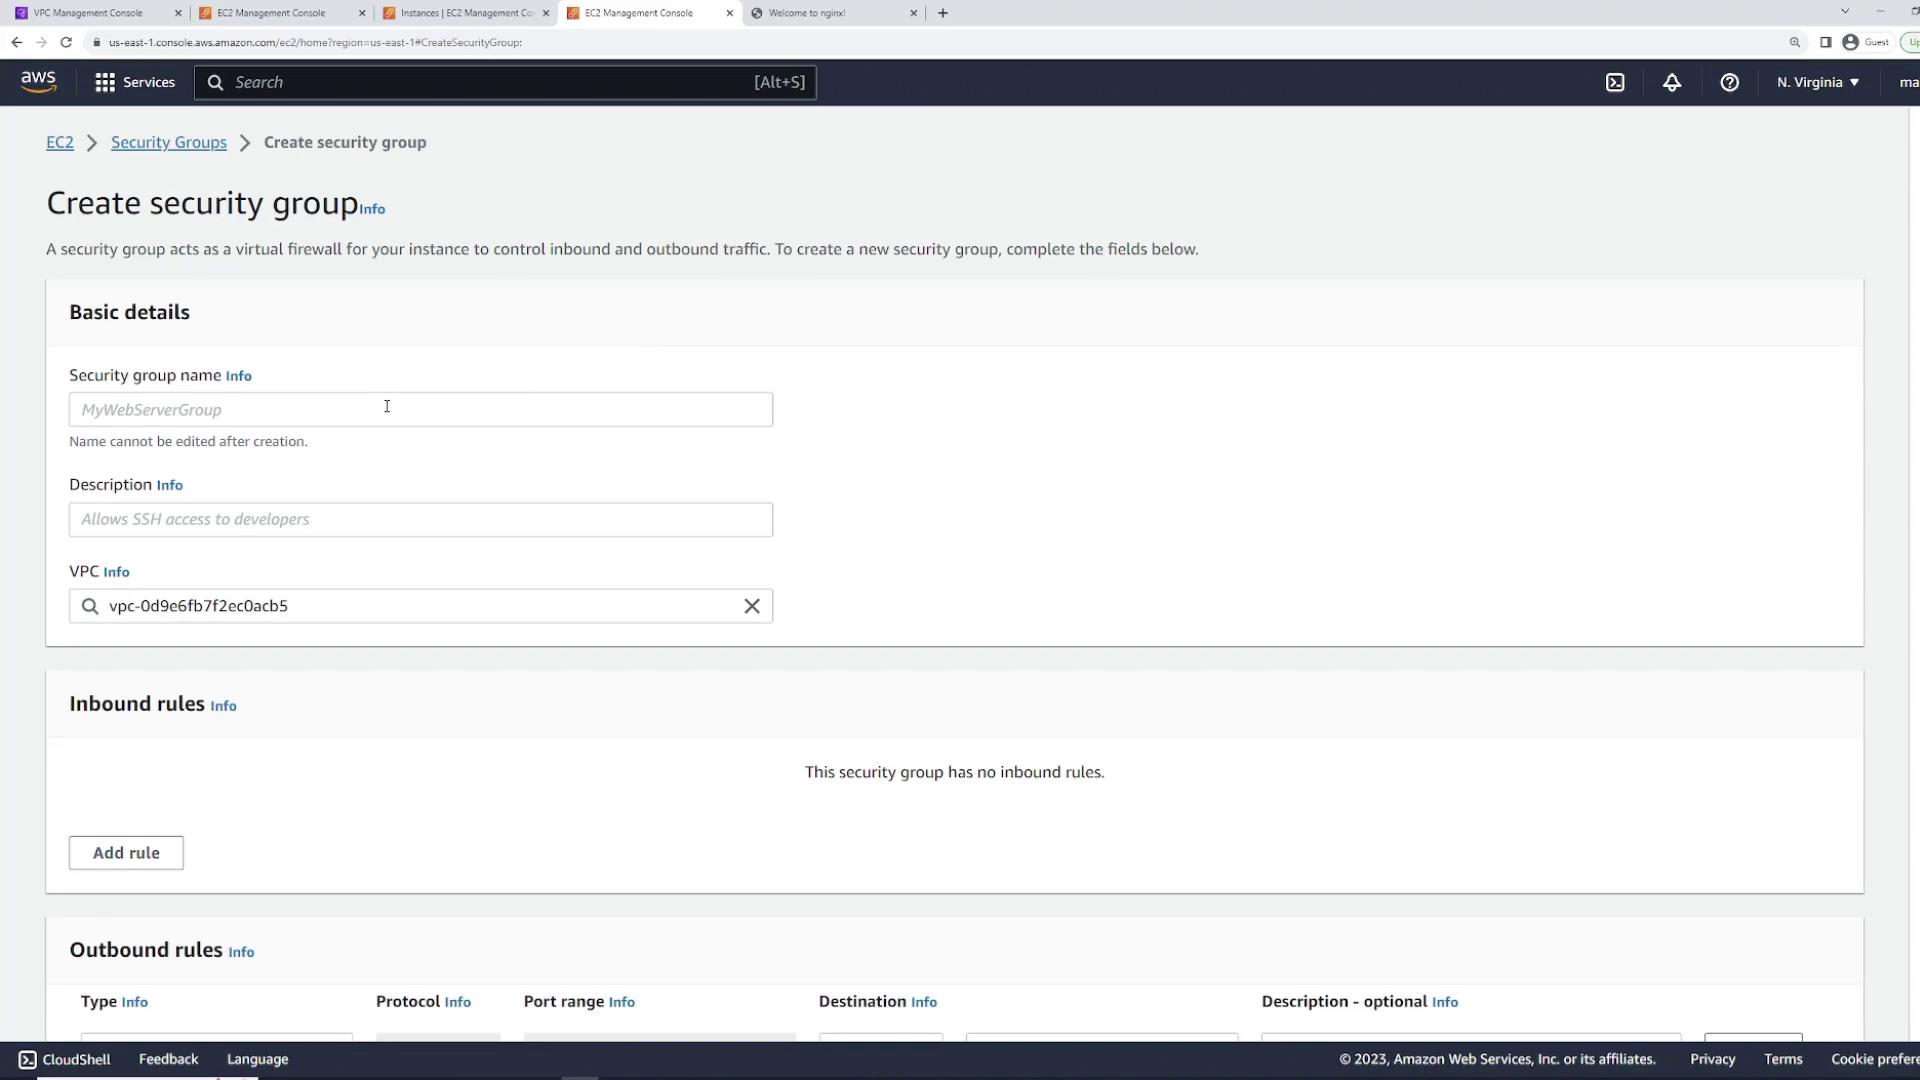Focus the Description text field

(x=420, y=520)
